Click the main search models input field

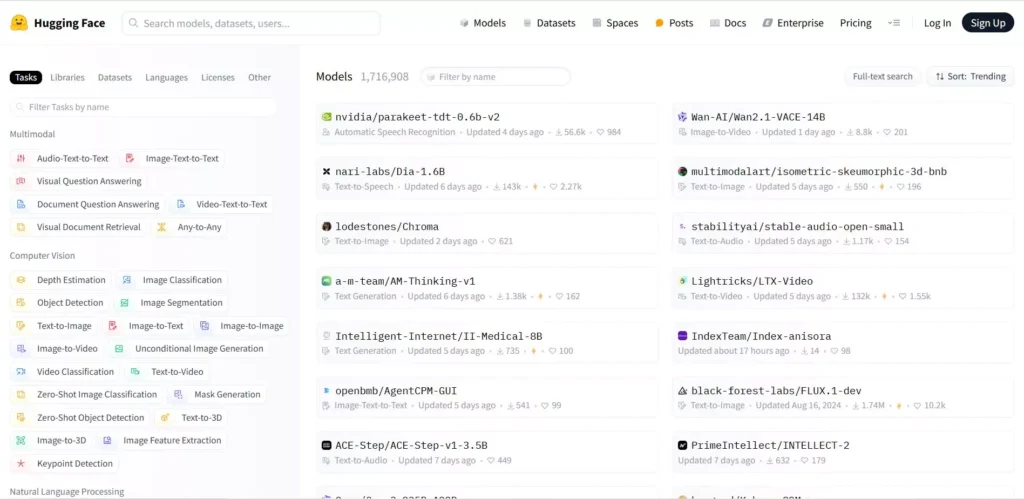pos(251,23)
